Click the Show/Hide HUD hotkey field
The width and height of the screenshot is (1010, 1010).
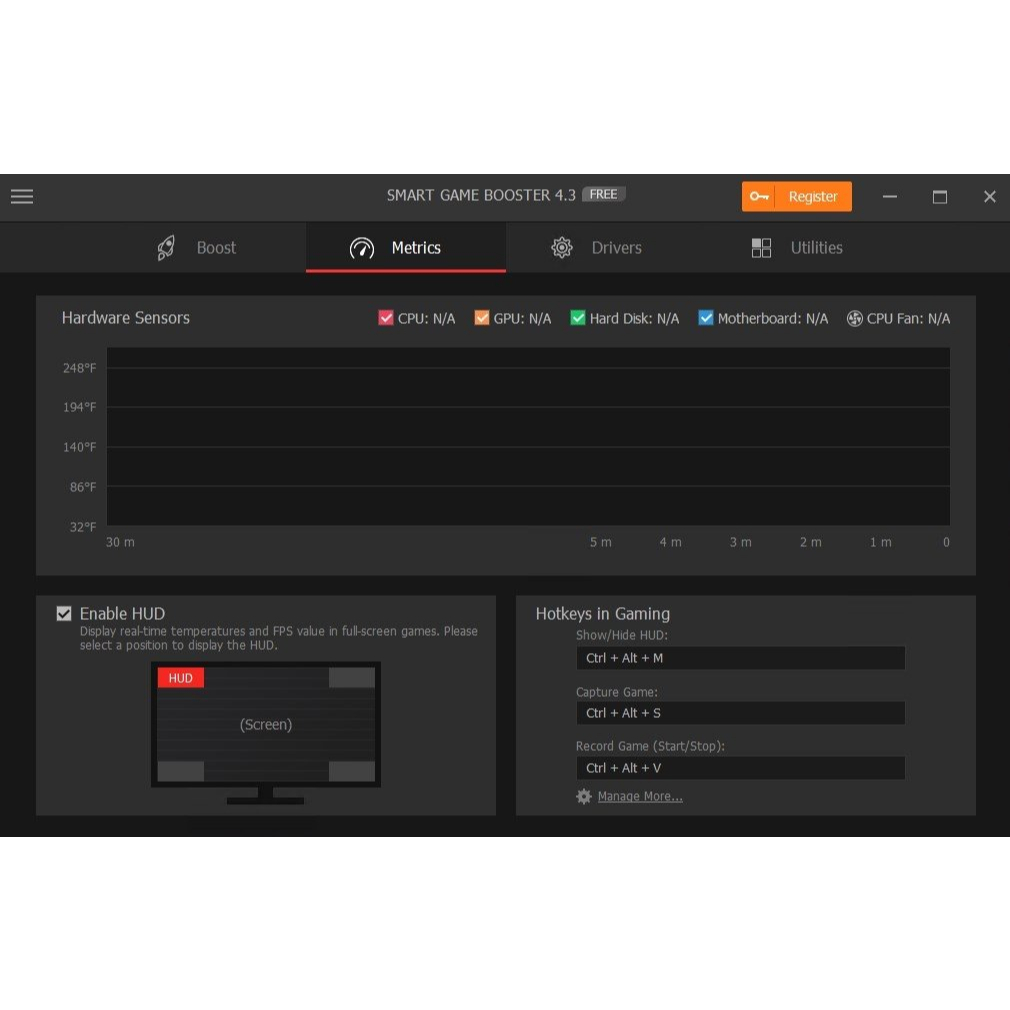coord(740,658)
